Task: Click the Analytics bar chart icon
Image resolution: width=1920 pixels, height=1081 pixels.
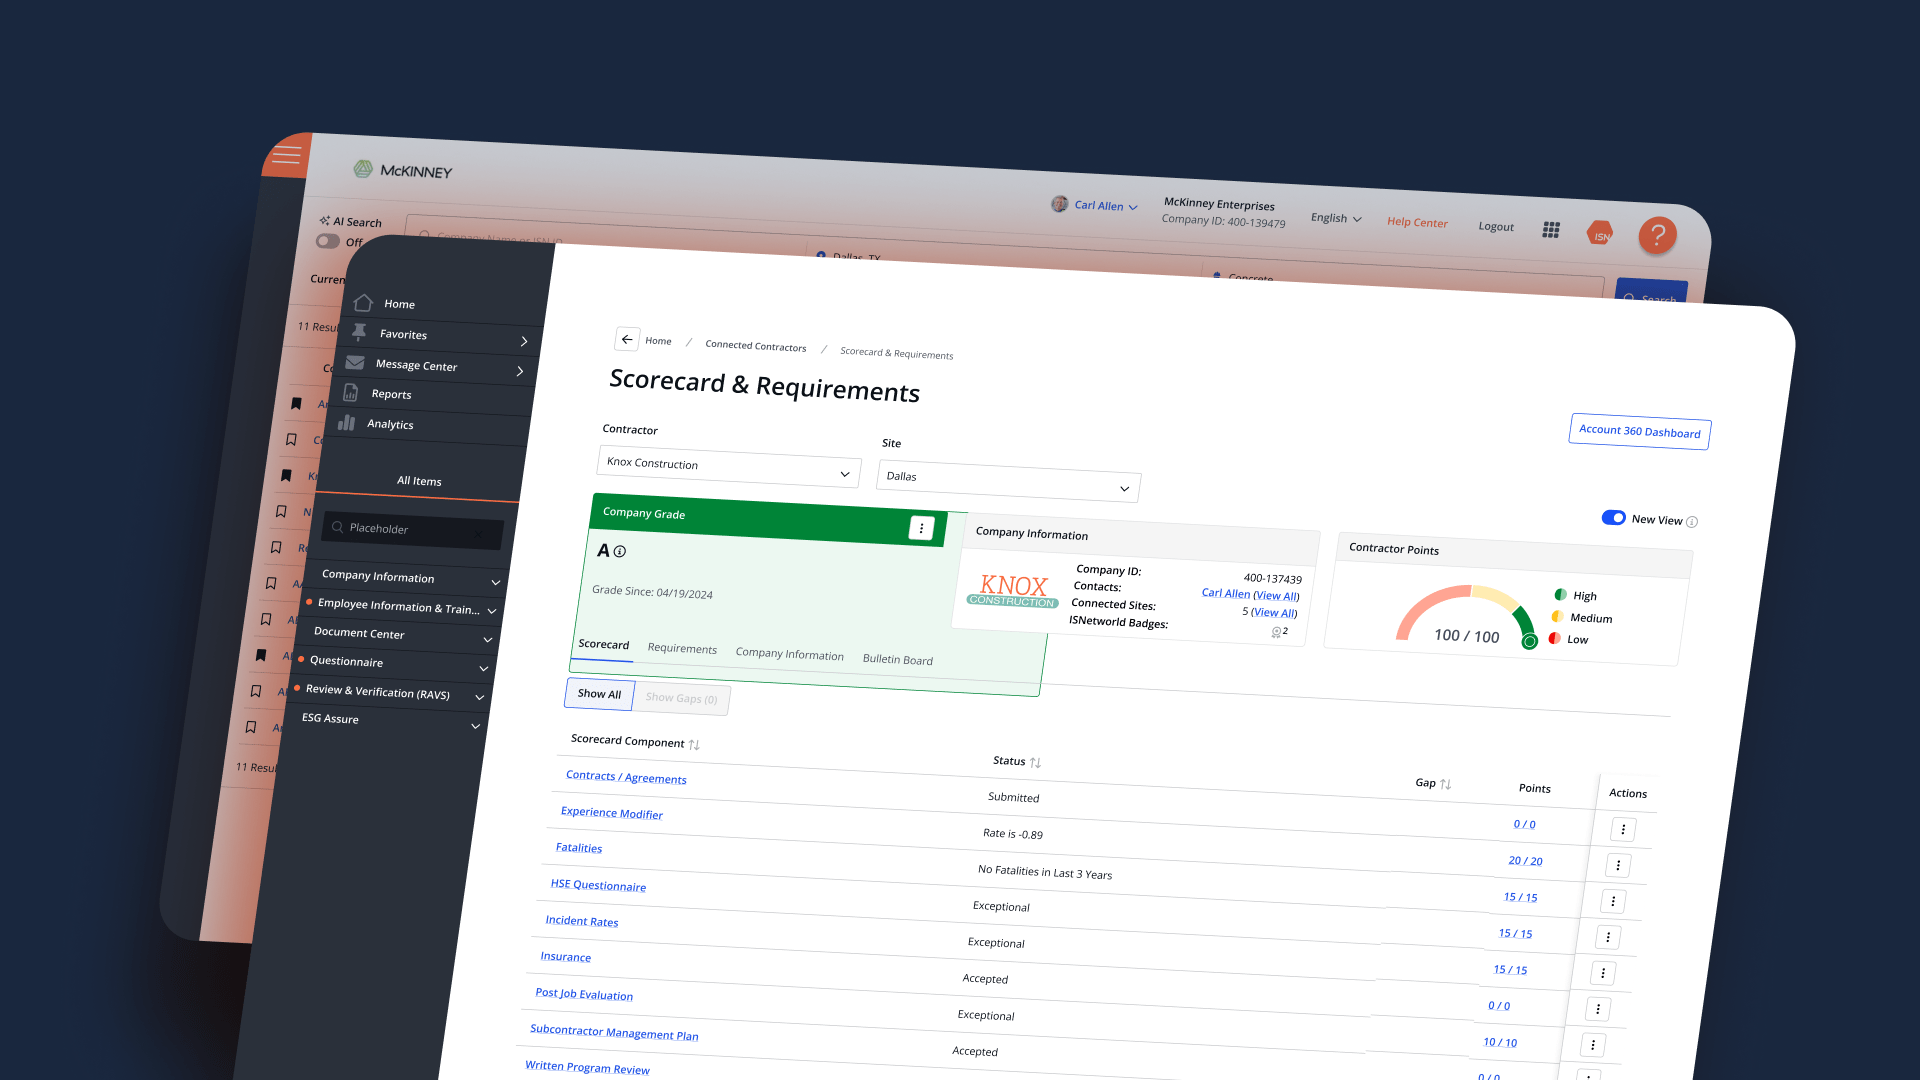Action: [x=346, y=422]
